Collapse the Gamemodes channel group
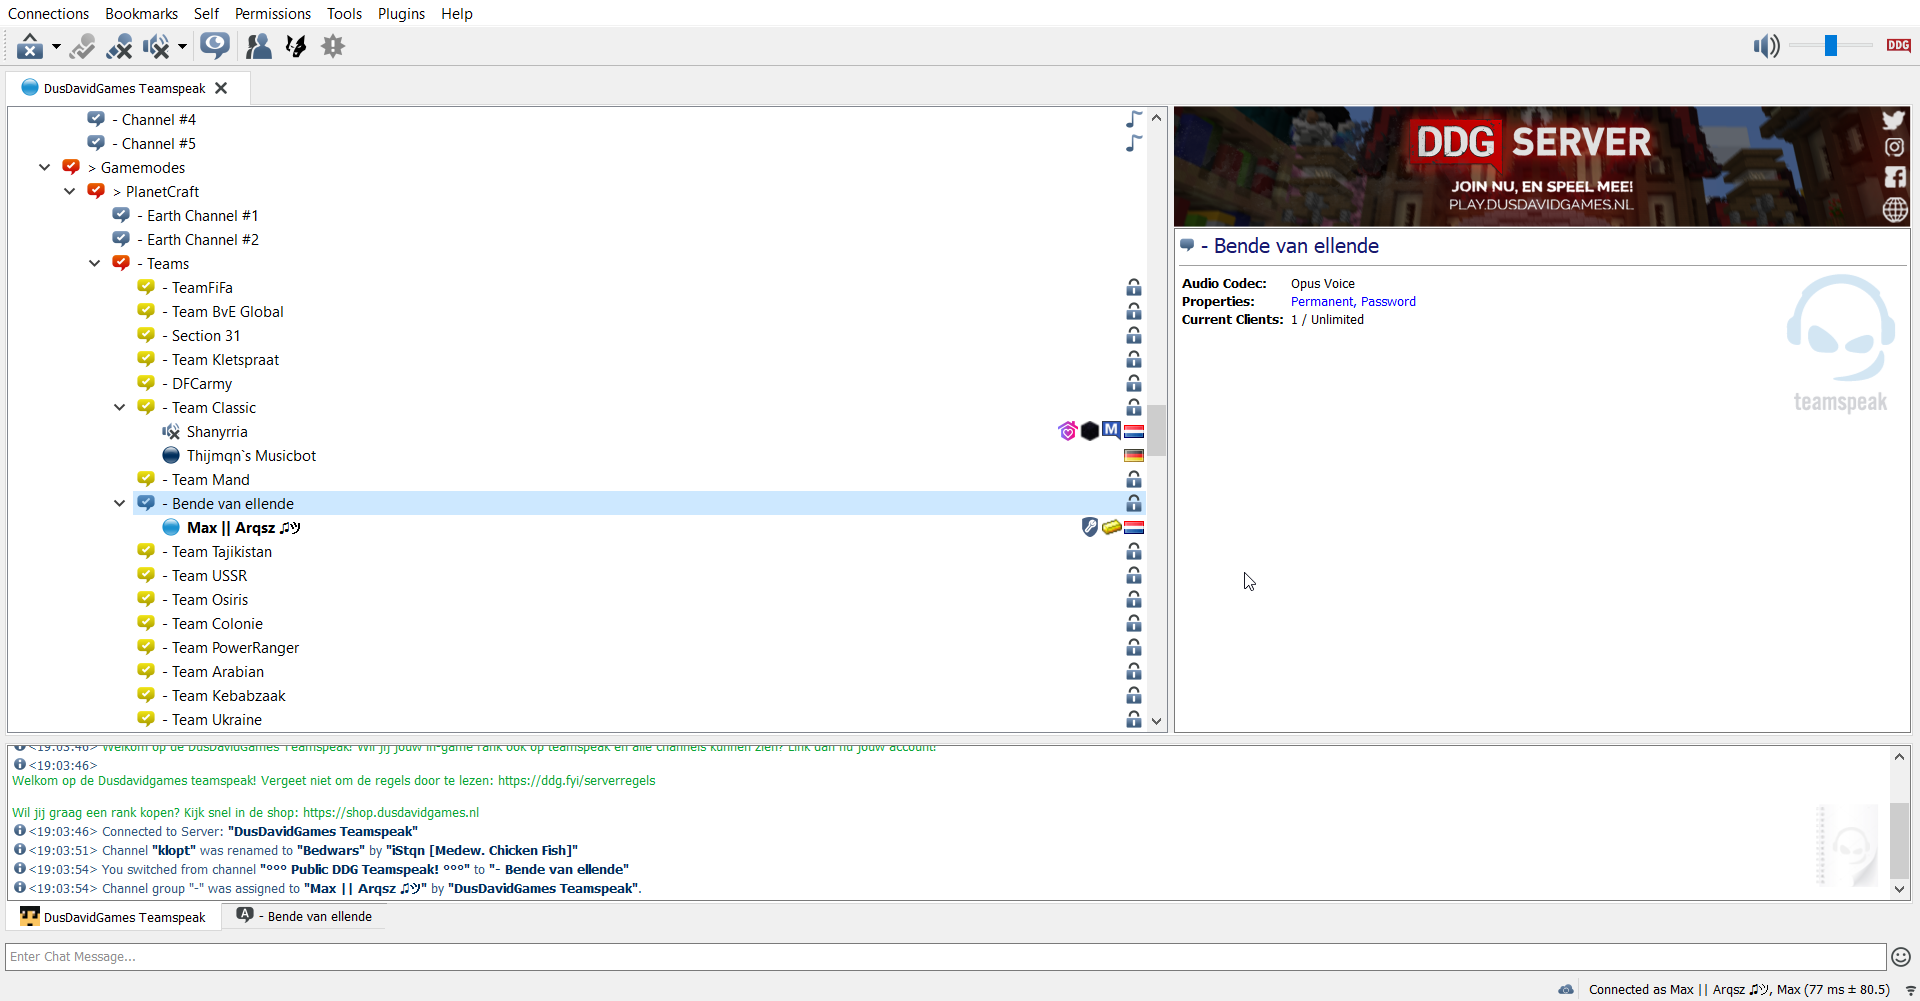The image size is (1920, 1001). [x=44, y=168]
